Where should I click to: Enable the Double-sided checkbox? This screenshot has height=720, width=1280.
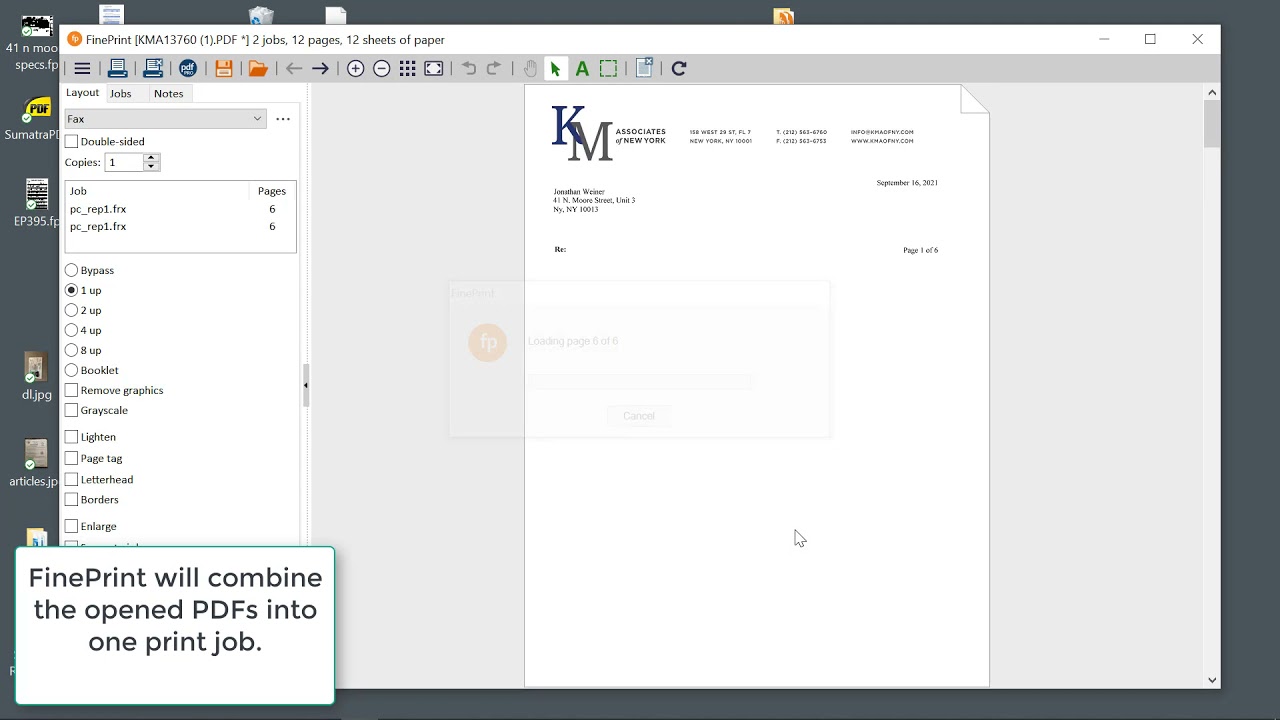(x=71, y=141)
